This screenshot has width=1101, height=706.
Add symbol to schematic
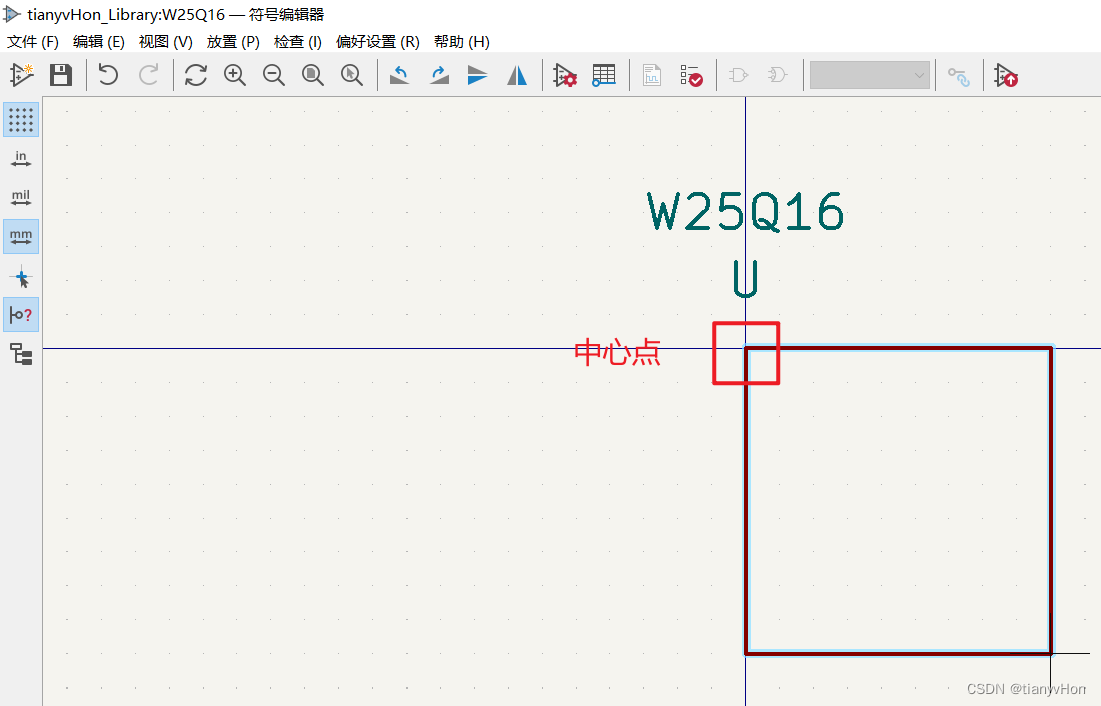click(x=1006, y=74)
